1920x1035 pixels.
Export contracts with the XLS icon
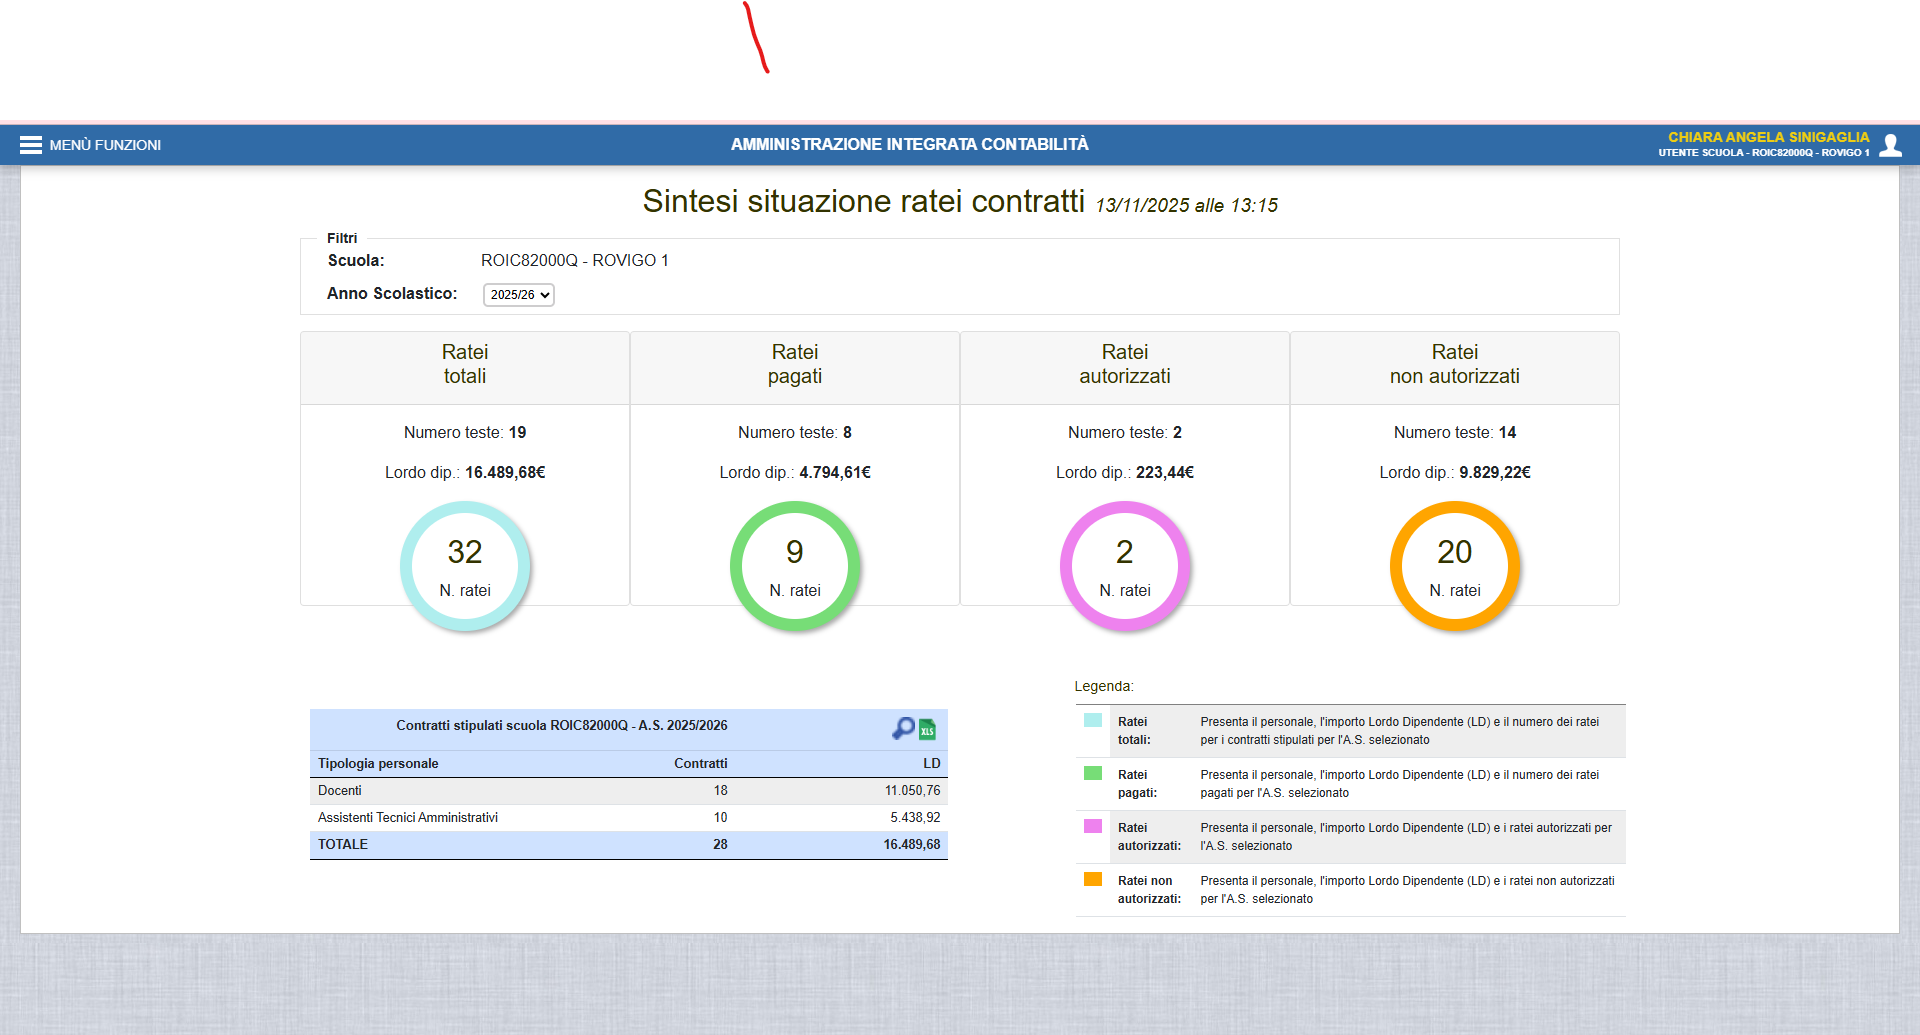tap(928, 729)
